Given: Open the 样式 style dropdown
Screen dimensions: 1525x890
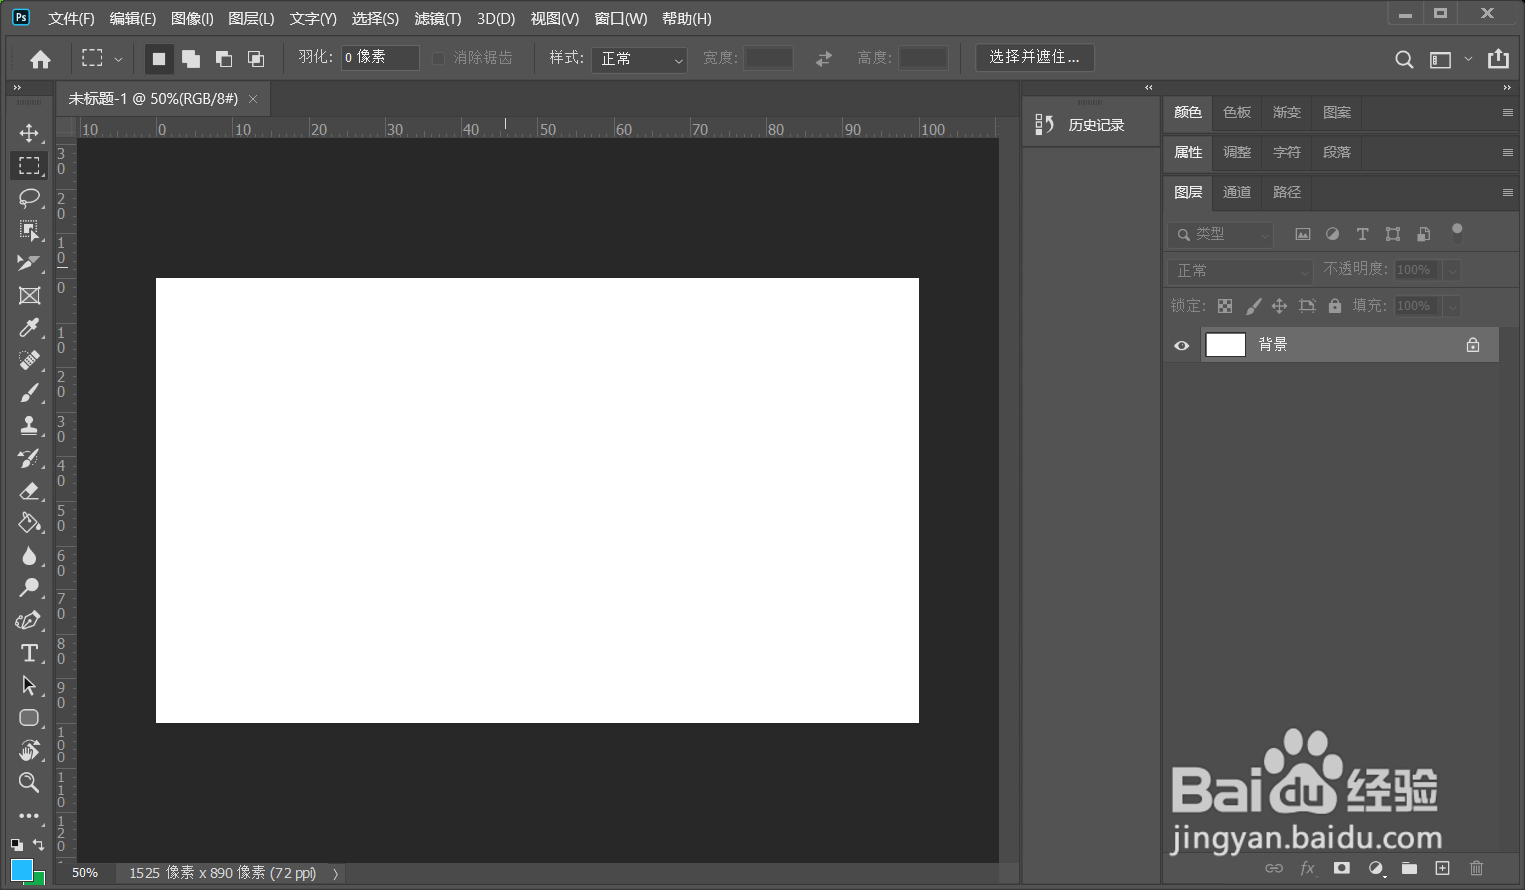Looking at the screenshot, I should [x=639, y=59].
